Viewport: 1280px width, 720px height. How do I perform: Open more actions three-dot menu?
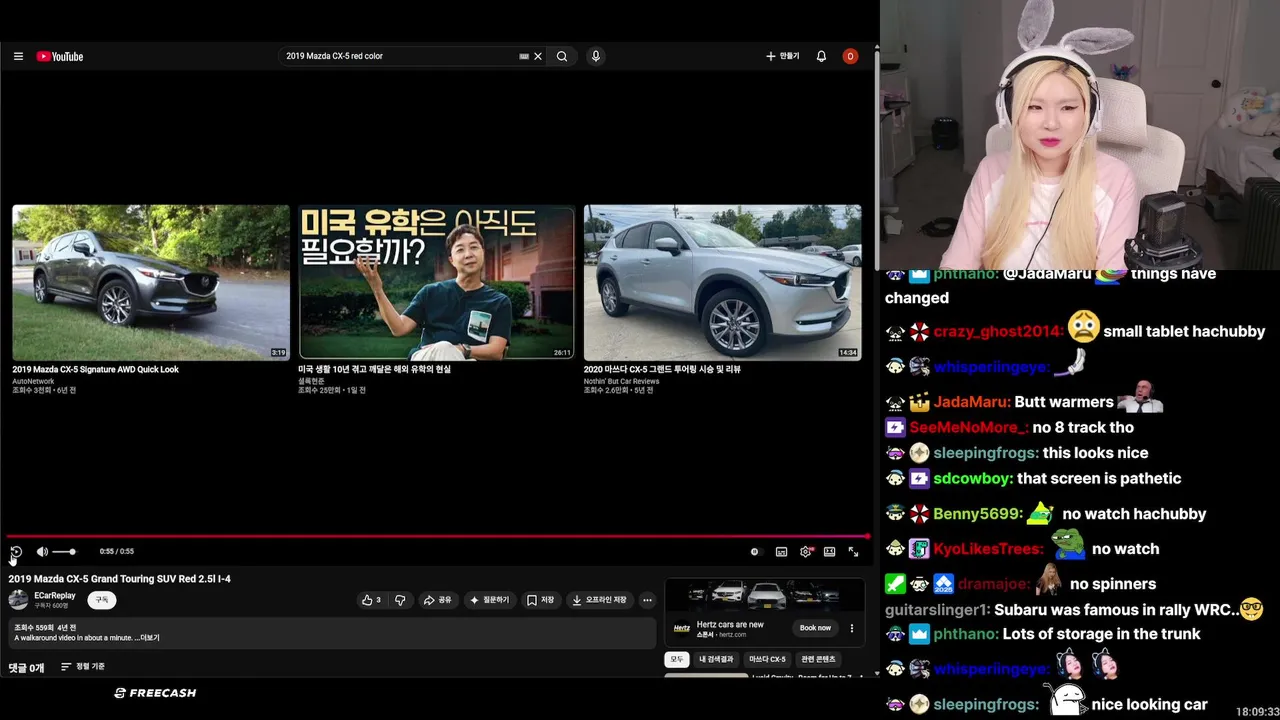point(647,600)
